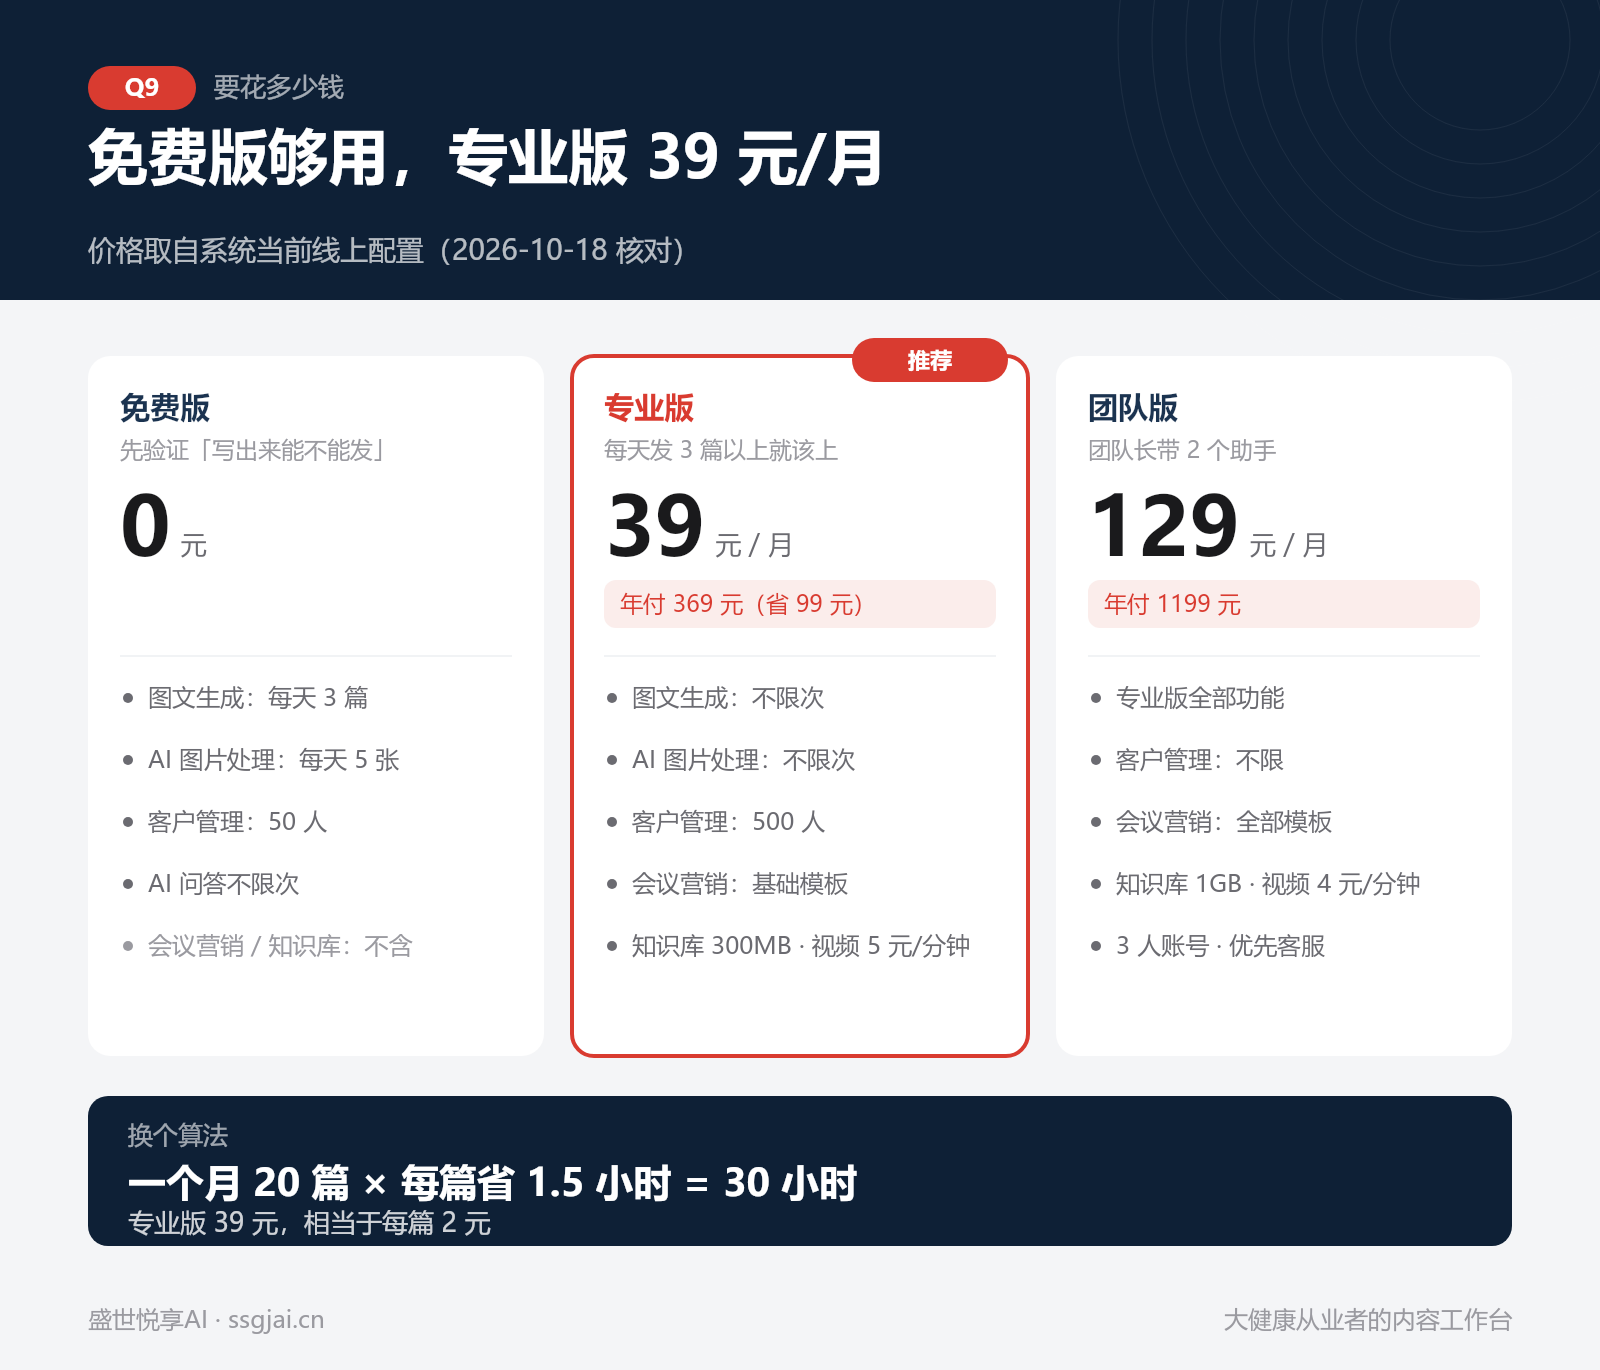This screenshot has width=1600, height=1370.
Task: Click 先验证「写出来能不能发」subtitle
Action: 254,450
